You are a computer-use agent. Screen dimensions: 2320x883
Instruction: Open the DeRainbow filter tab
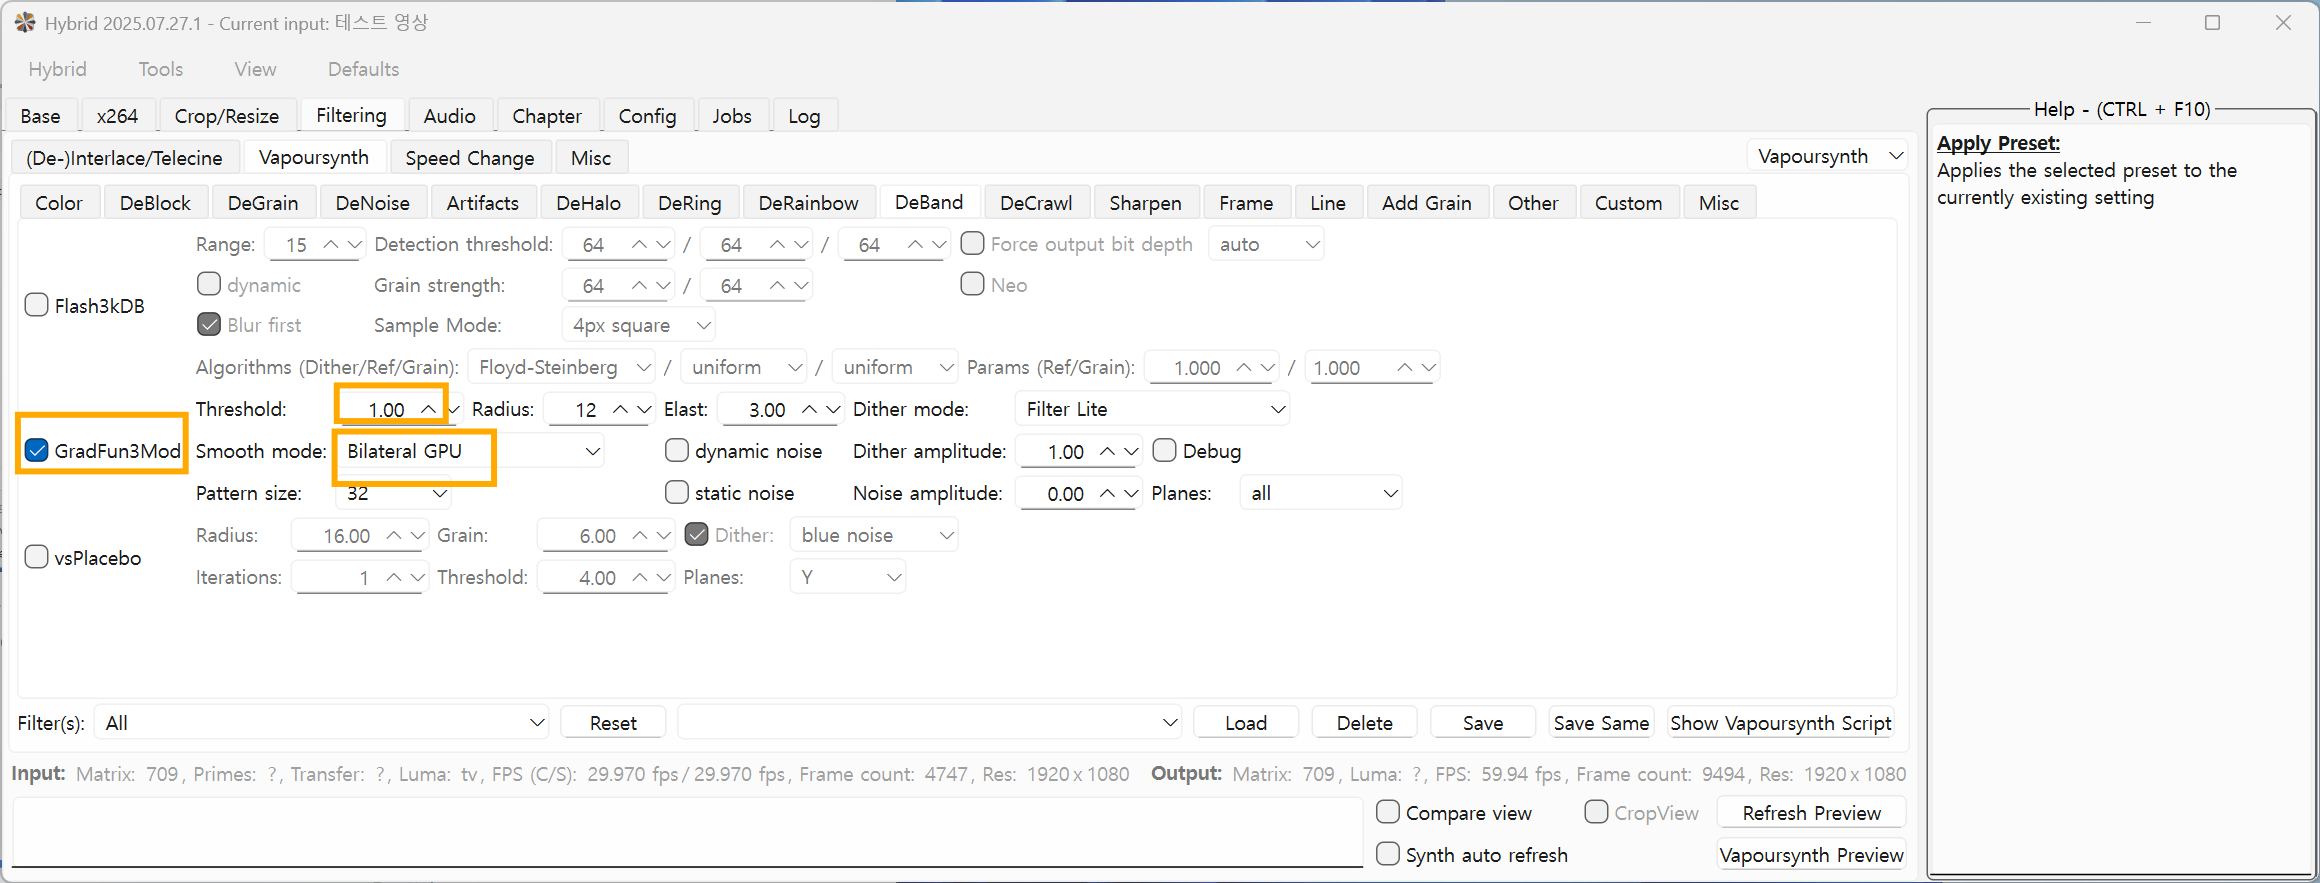point(808,203)
